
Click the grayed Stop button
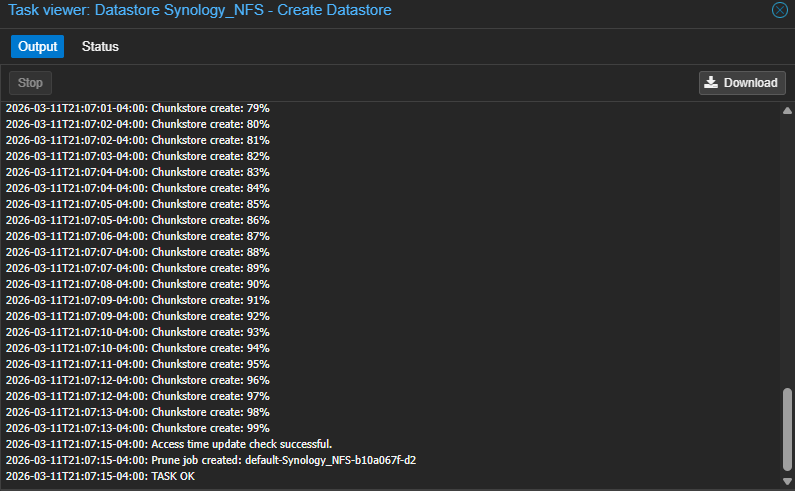(30, 83)
